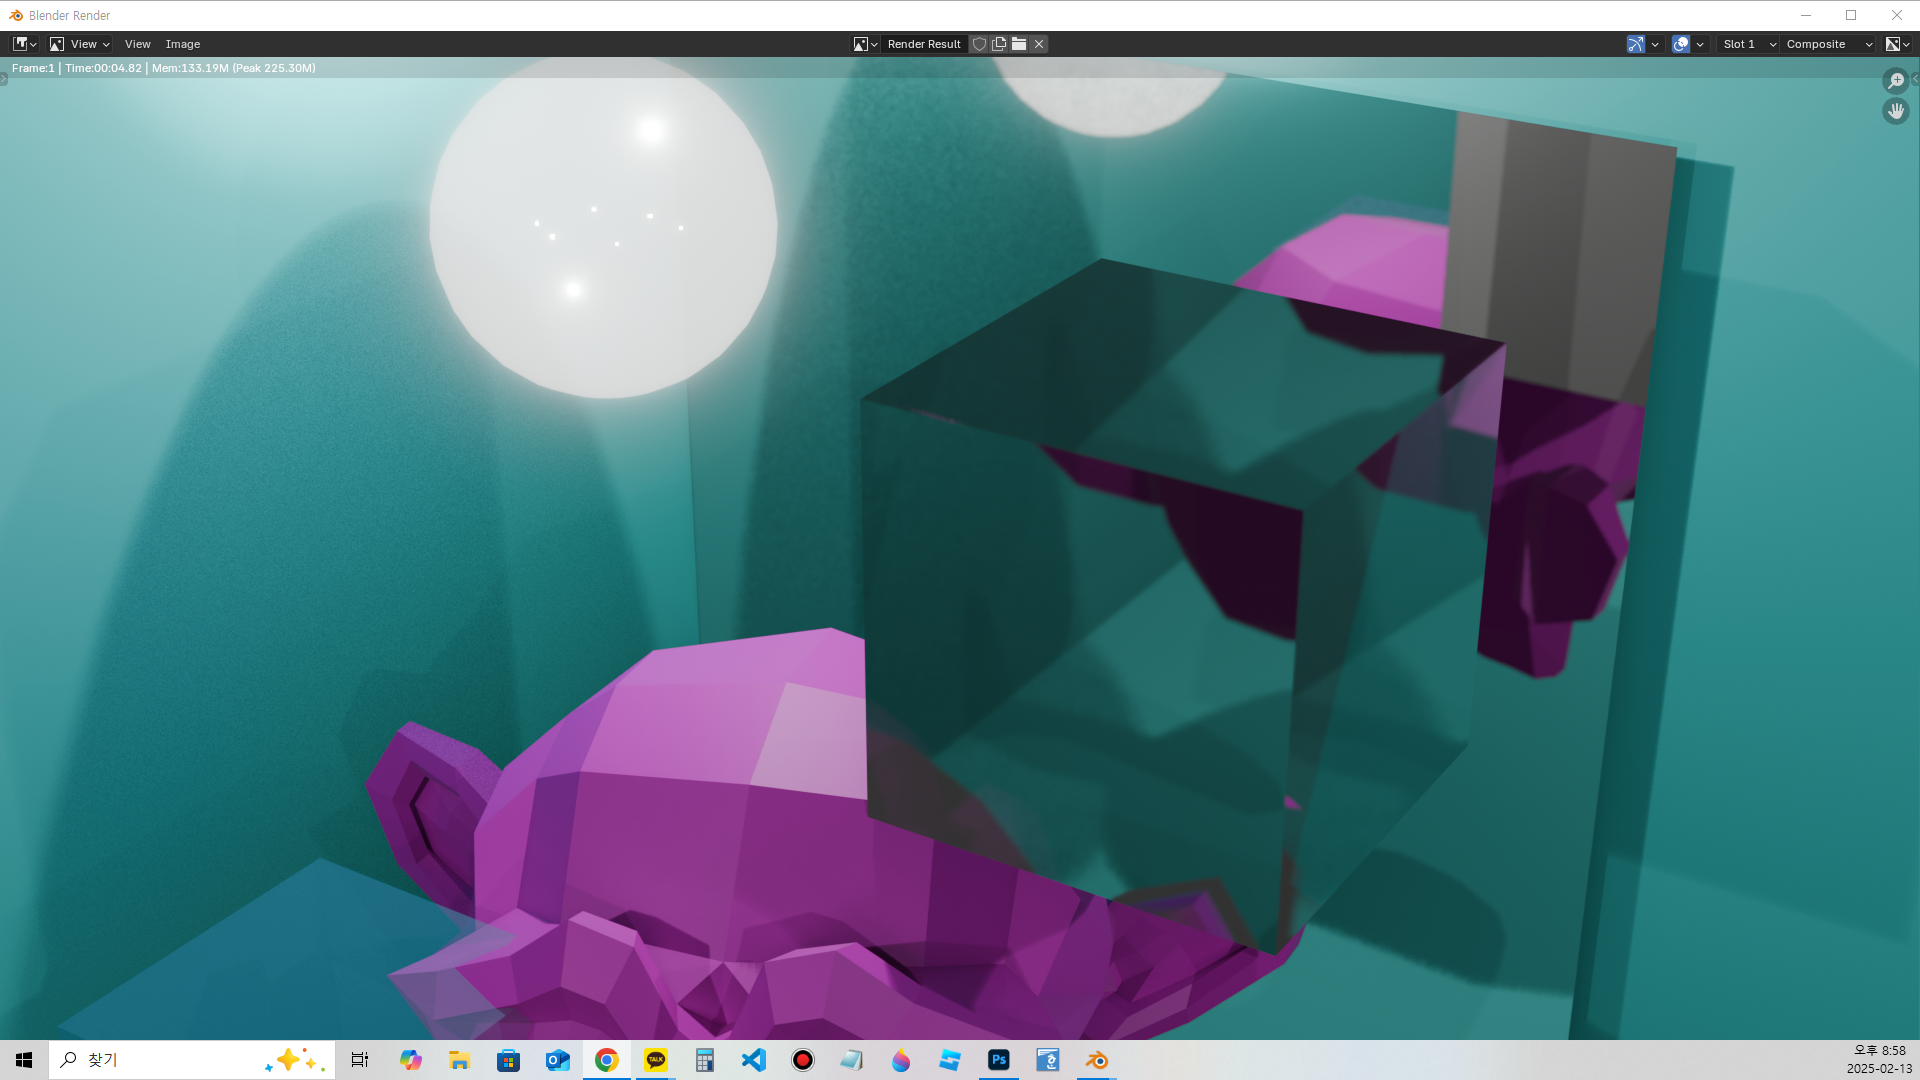The height and width of the screenshot is (1080, 1920).
Task: Unlink the Render Result image
Action: pos(1039,44)
